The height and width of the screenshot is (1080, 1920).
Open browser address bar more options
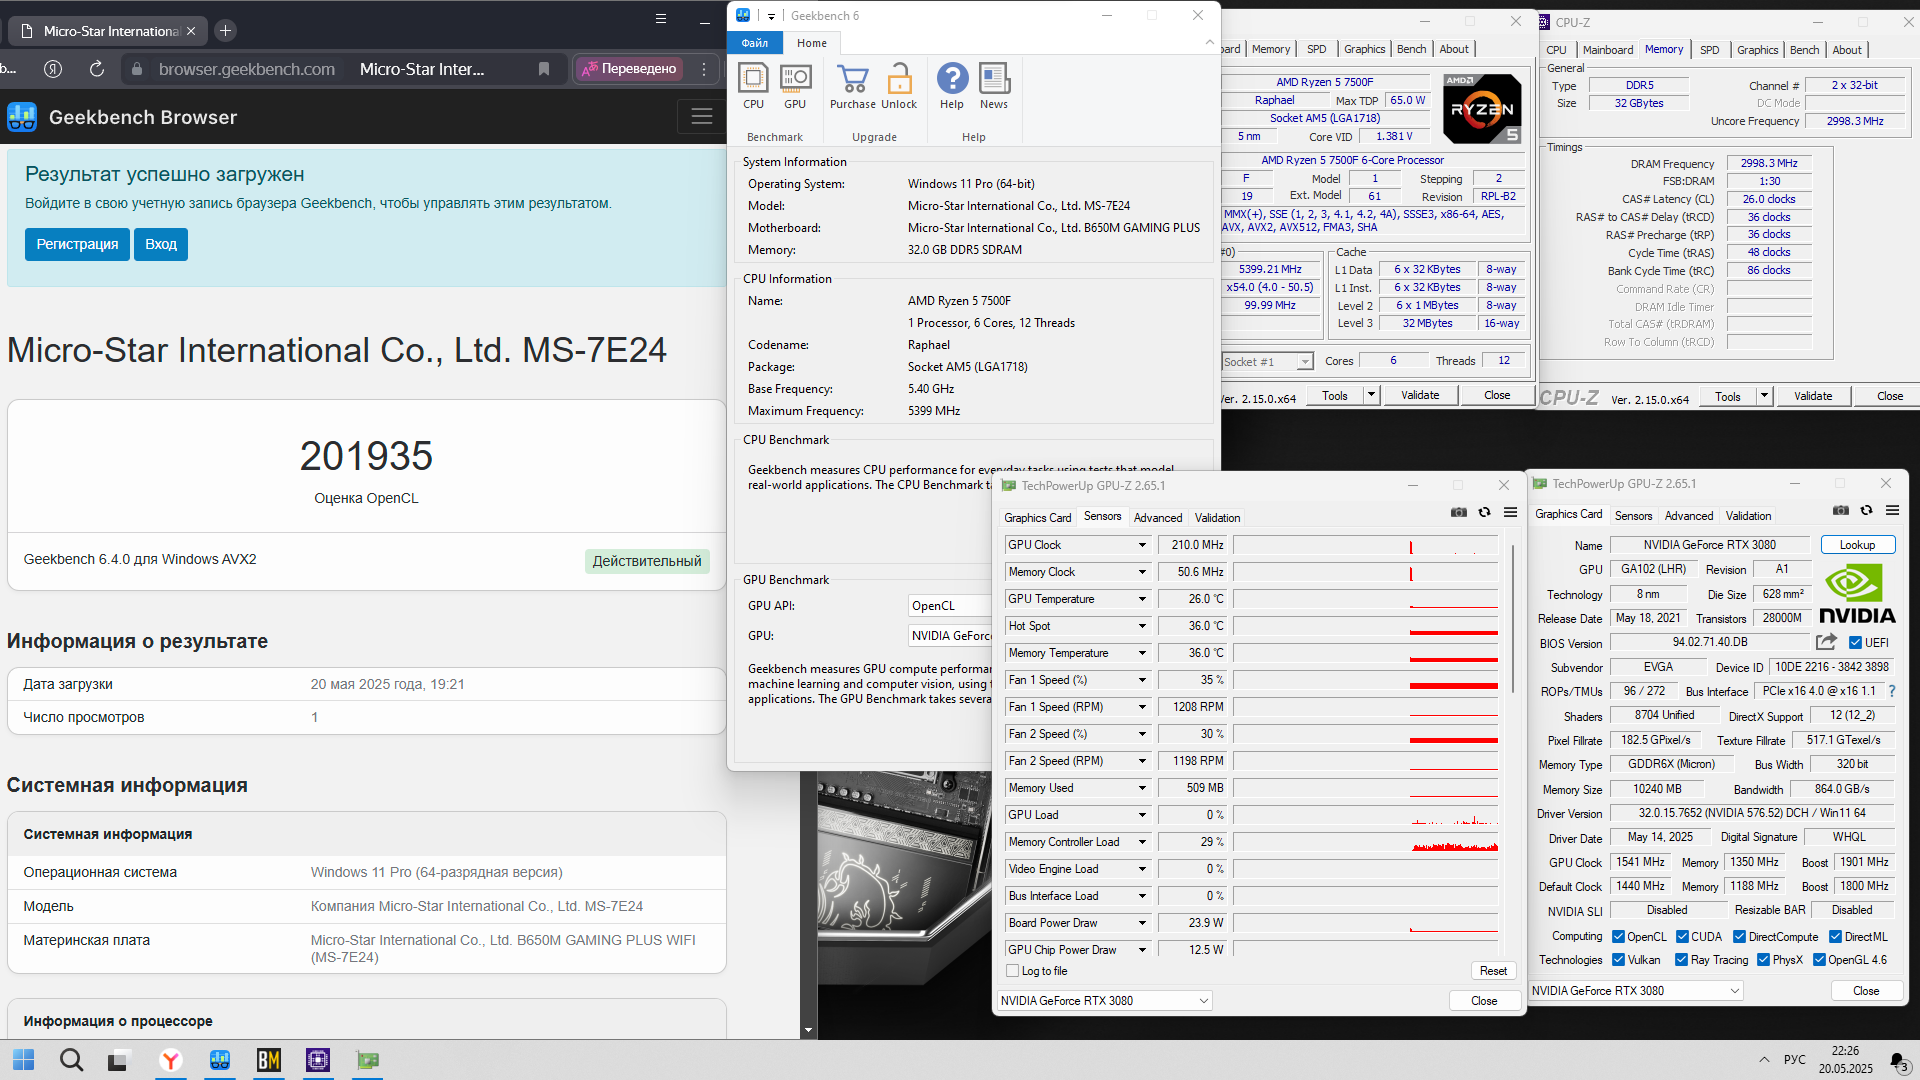coord(704,69)
